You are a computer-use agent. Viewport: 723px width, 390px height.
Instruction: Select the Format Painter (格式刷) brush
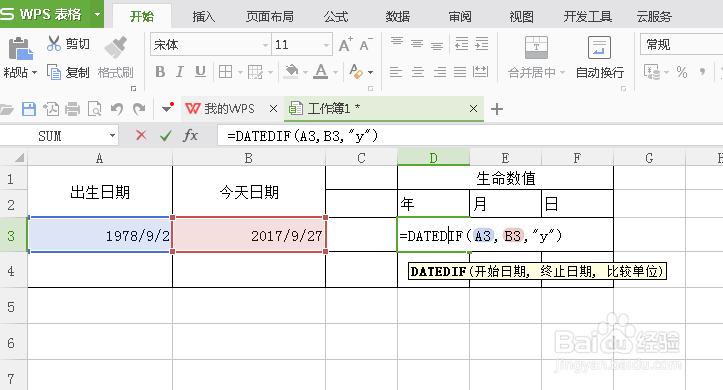(x=116, y=58)
